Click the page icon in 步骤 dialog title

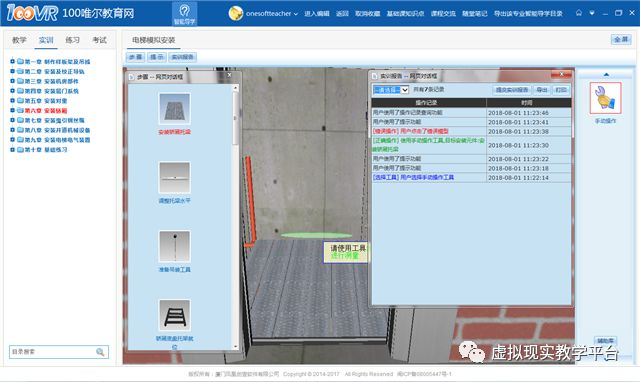pos(131,77)
